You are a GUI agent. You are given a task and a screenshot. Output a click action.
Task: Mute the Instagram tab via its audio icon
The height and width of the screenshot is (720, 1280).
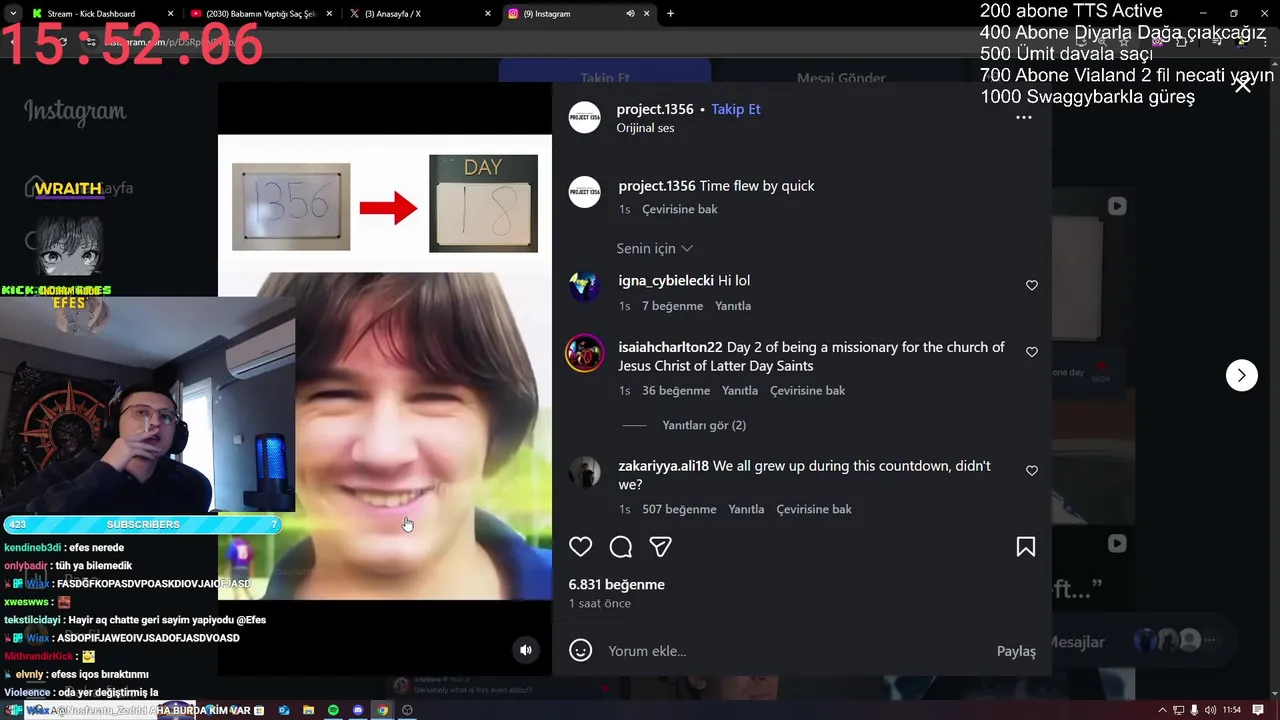point(630,14)
